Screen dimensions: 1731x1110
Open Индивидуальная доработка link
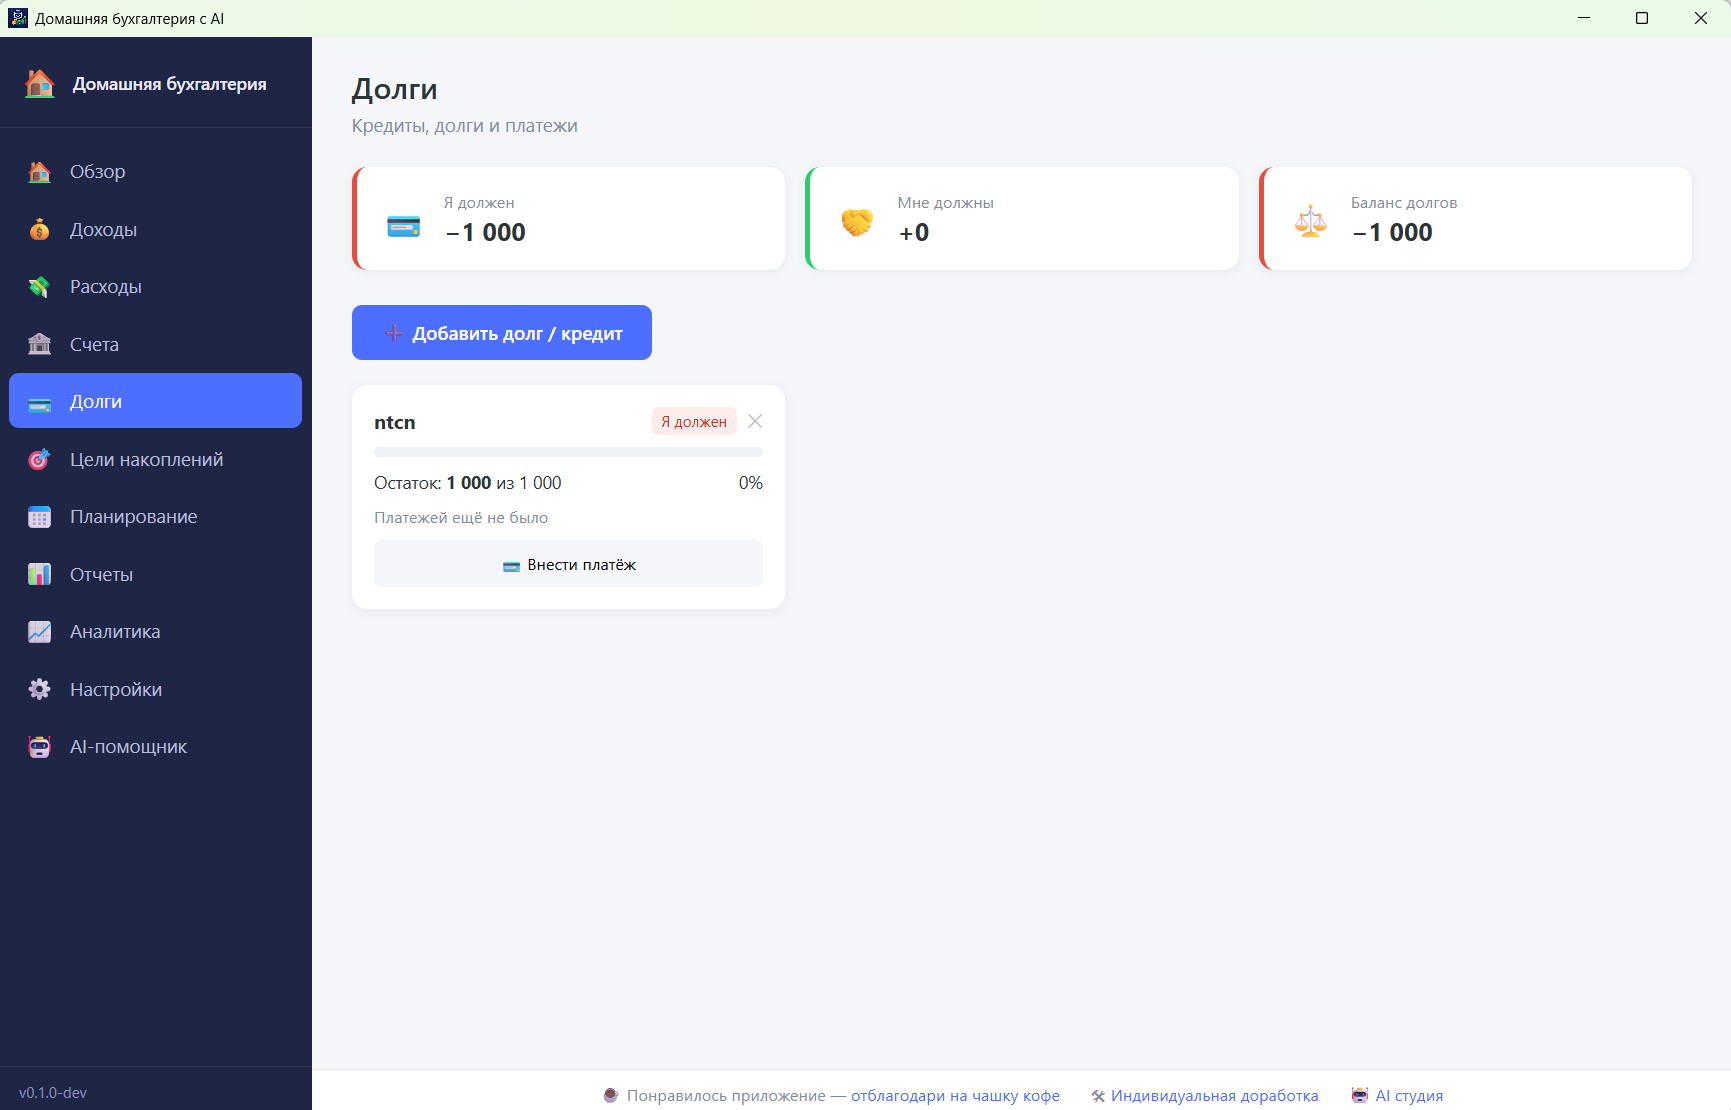(x=1214, y=1096)
